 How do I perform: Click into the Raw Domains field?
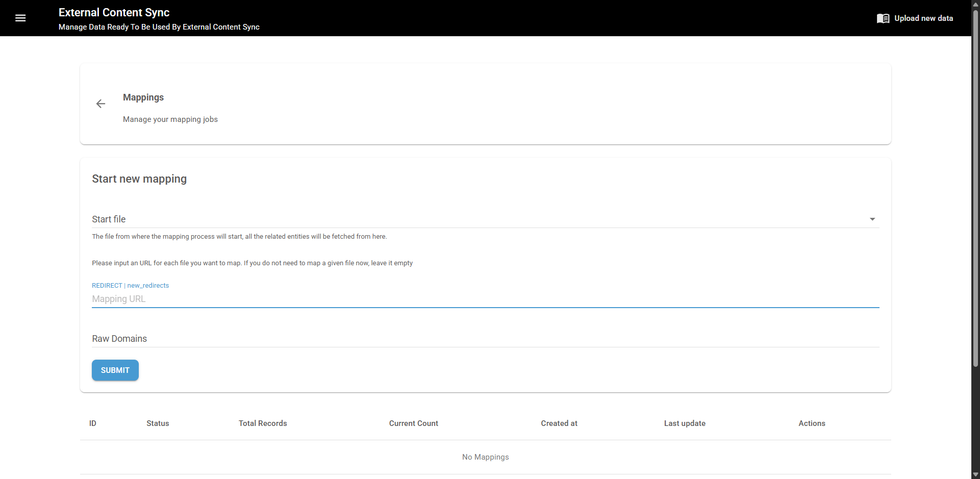click(485, 338)
